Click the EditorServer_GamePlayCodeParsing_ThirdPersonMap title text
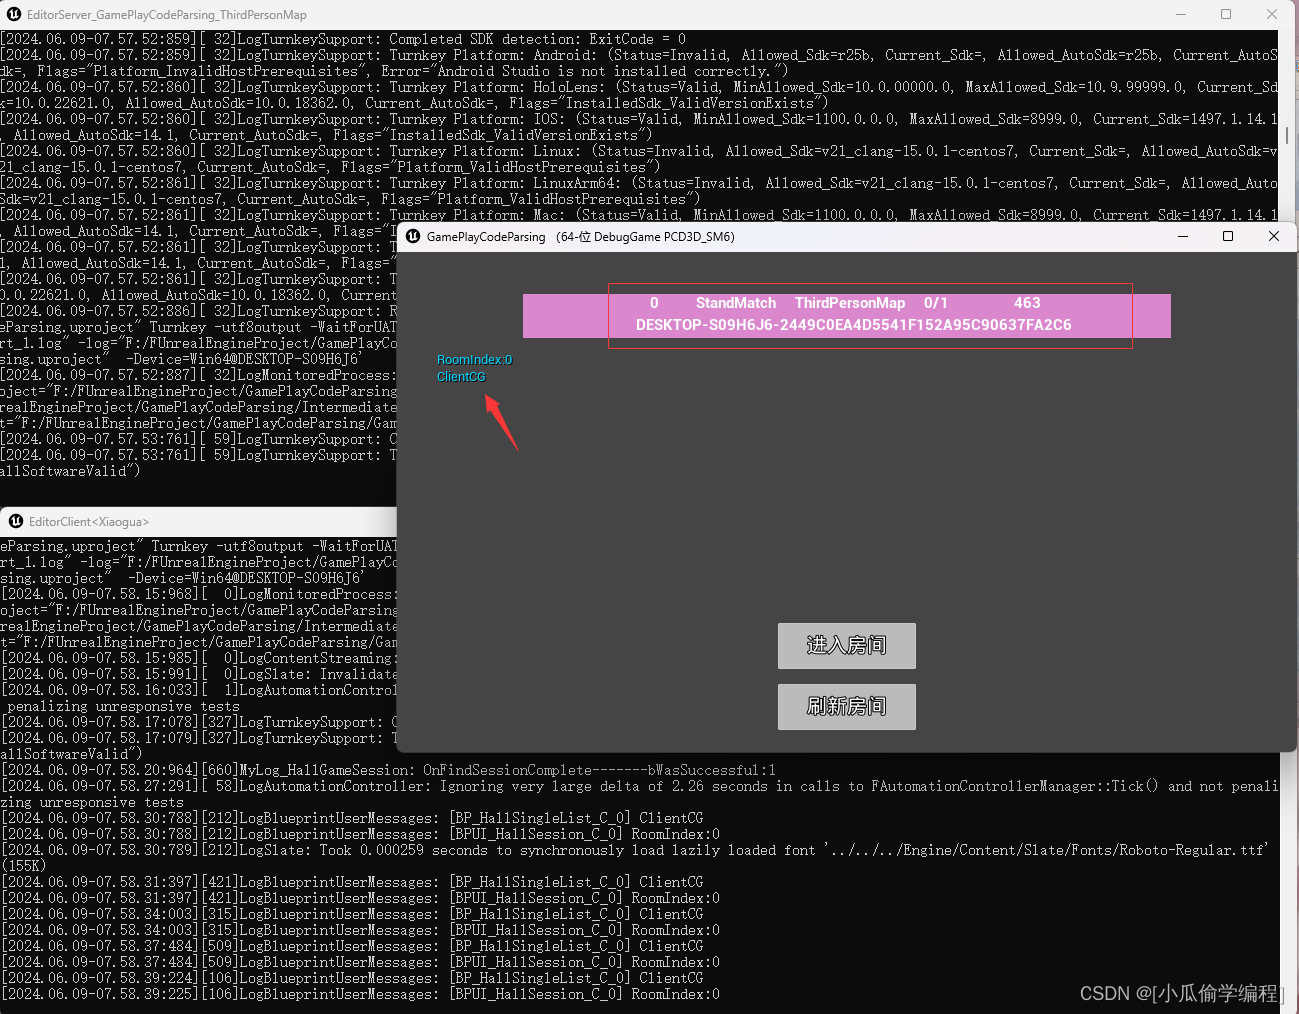The width and height of the screenshot is (1299, 1014). coord(167,15)
